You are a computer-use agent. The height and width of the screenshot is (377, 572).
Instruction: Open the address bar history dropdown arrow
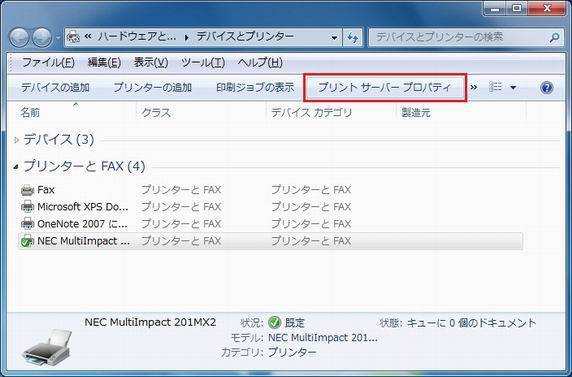[334, 38]
